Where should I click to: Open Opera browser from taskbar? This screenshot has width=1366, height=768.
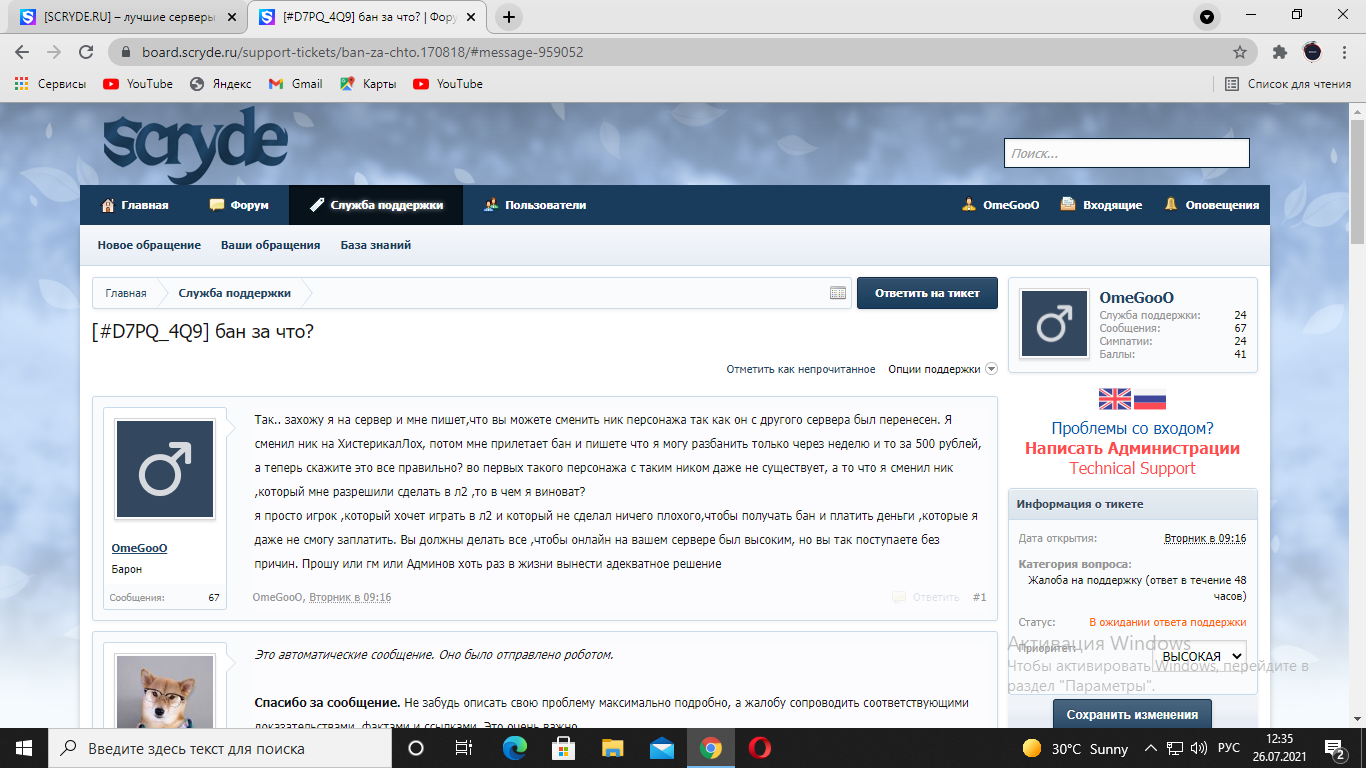(759, 748)
